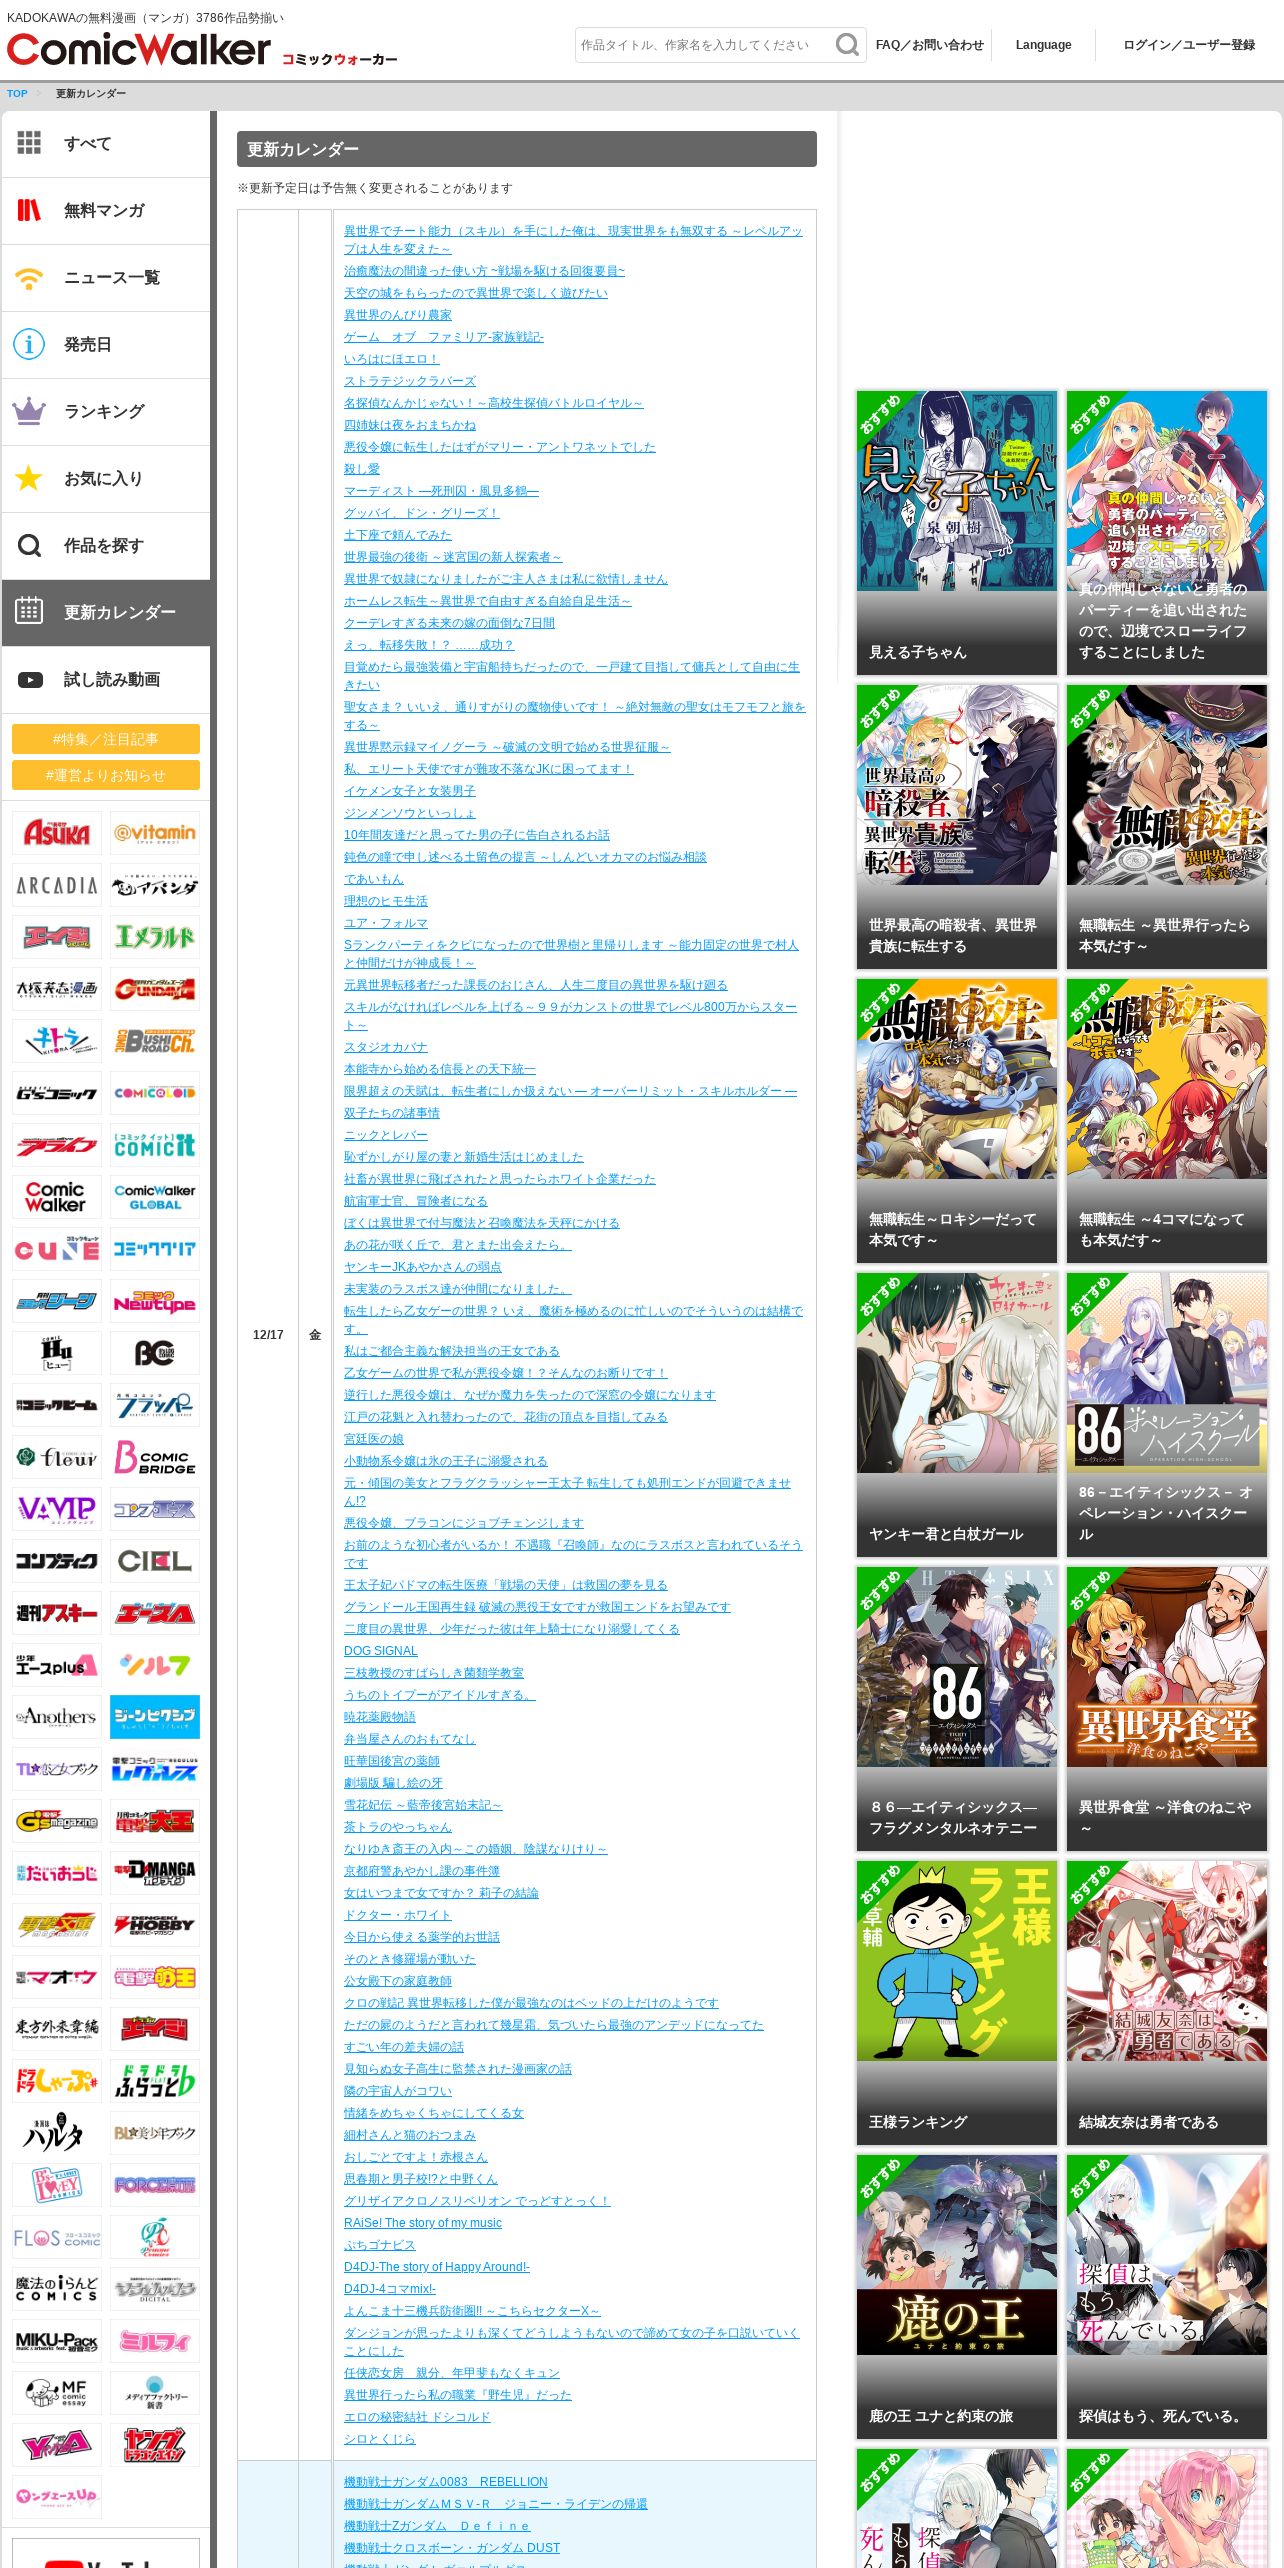The width and height of the screenshot is (1284, 2568).
Task: Go to ランキング in the sidebar
Action: coord(105,411)
